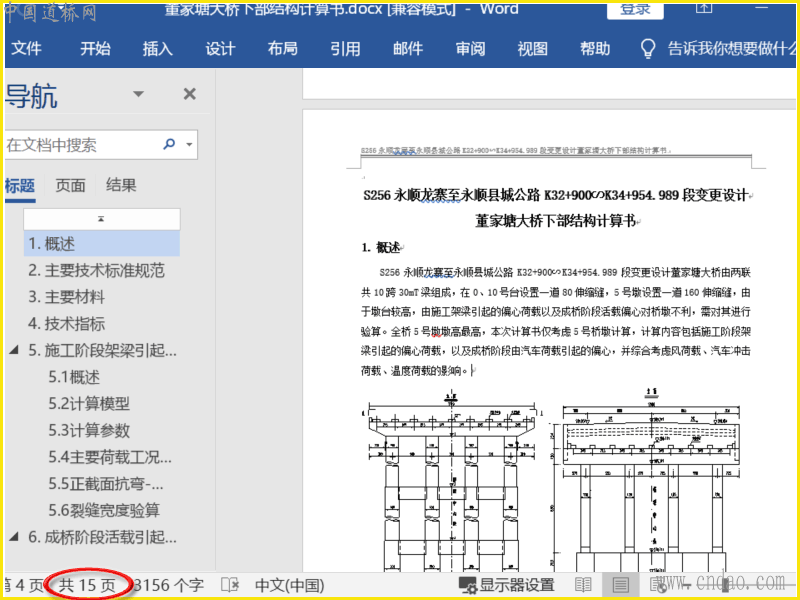The height and width of the screenshot is (600, 800).
Task: Click the jump-to-top bar above headings
Action: point(102,219)
